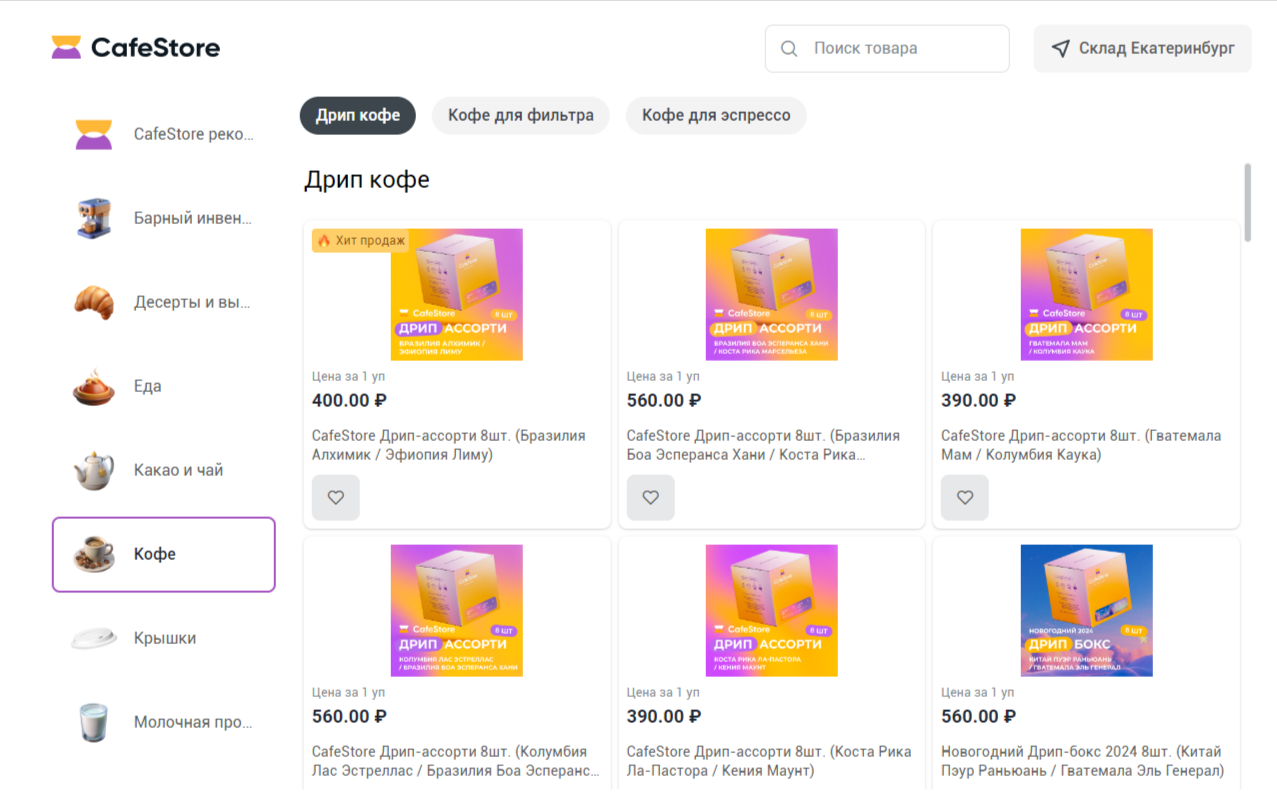Click the Поиск товара search field

pos(900,48)
